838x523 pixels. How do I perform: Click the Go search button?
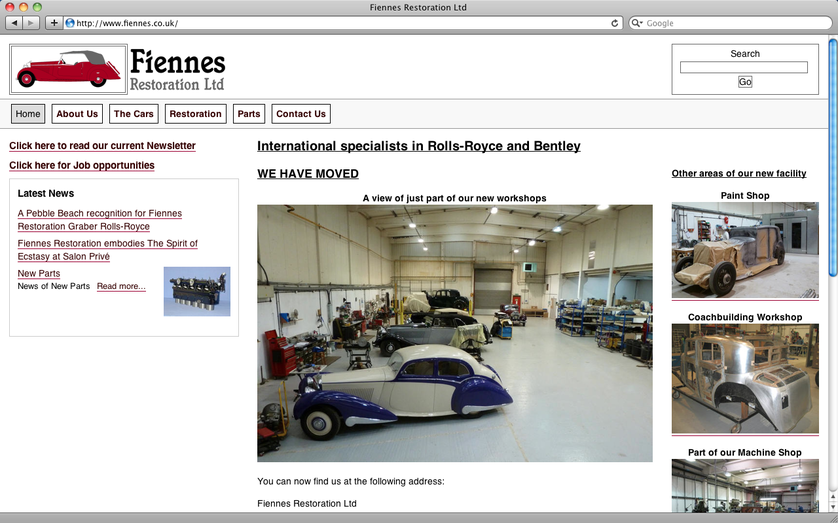tap(745, 82)
